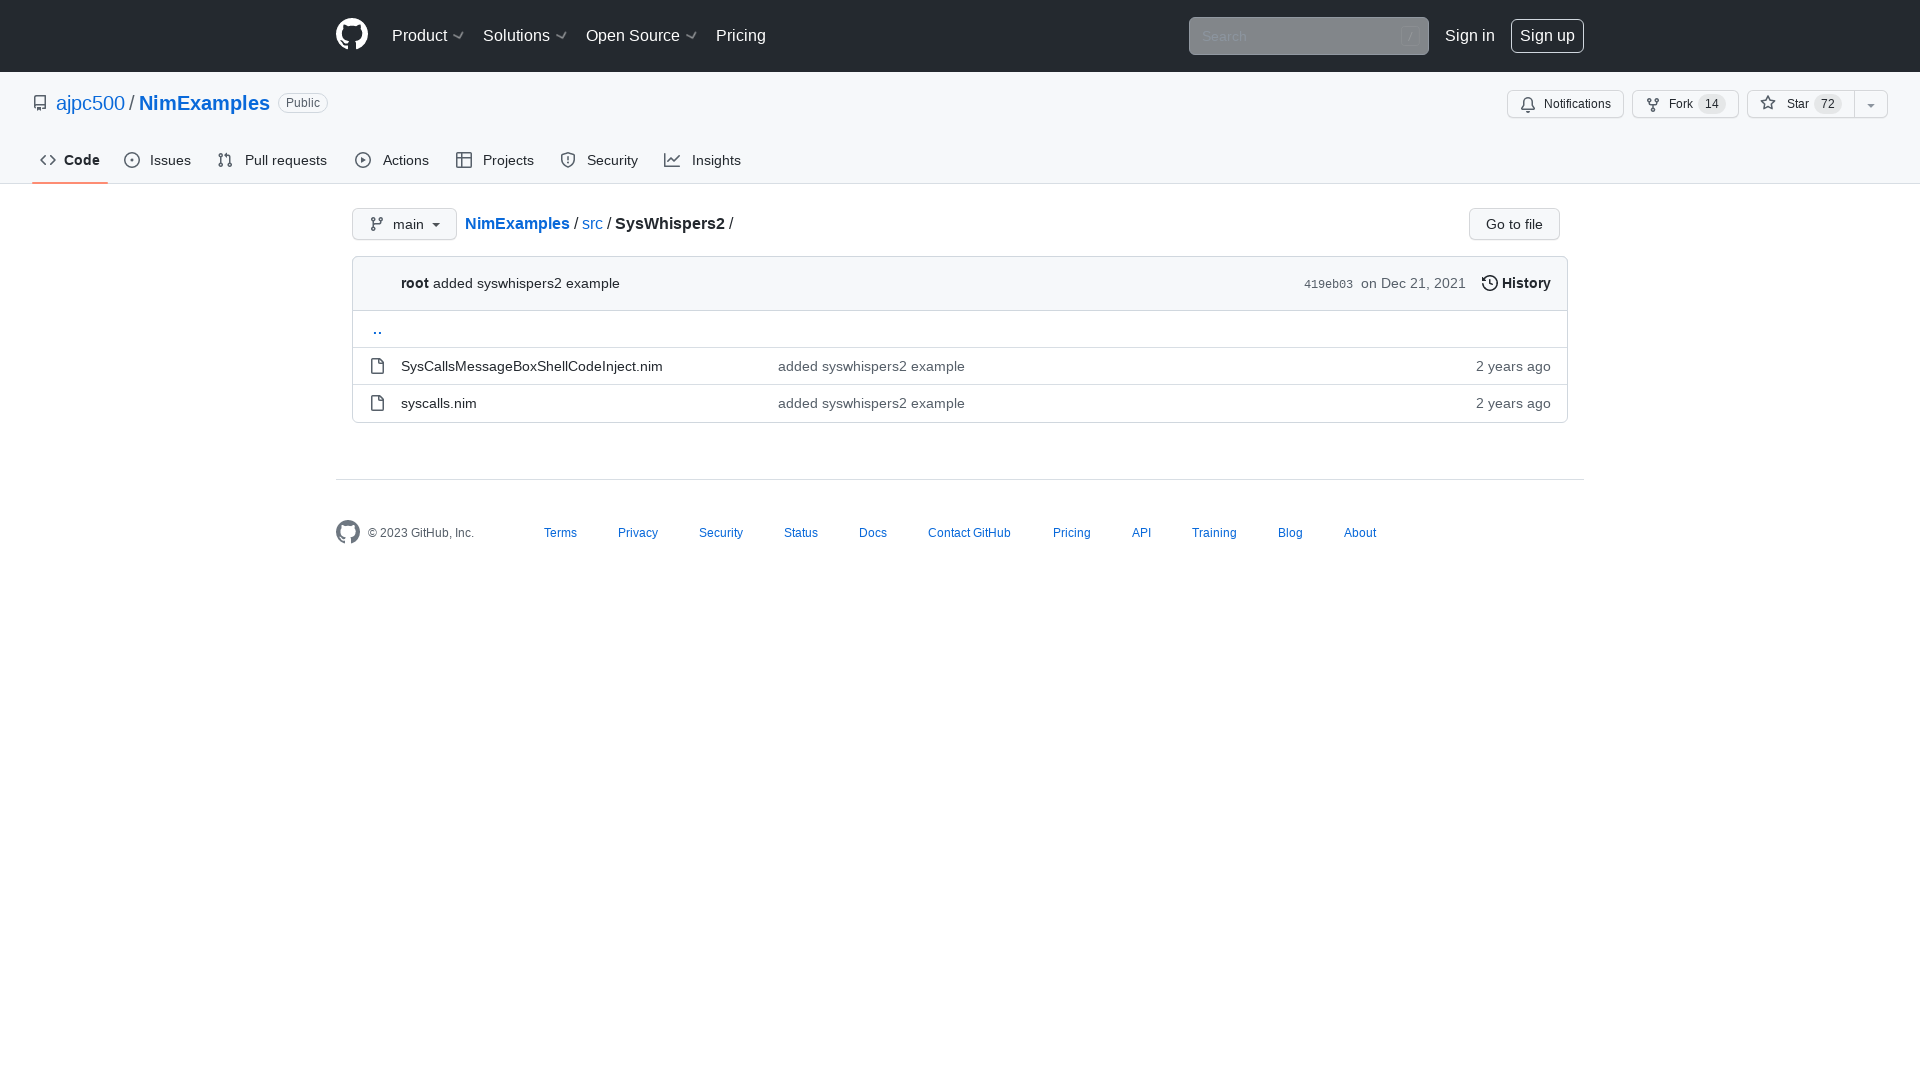This screenshot has height=1080, width=1920.
Task: Focus the search field
Action: [1308, 36]
